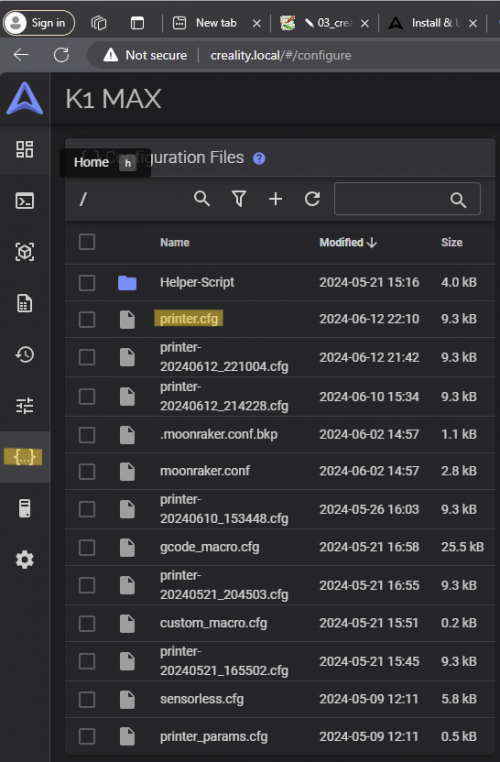
Task: Check the moonraker.conf checkbox
Action: point(87,471)
